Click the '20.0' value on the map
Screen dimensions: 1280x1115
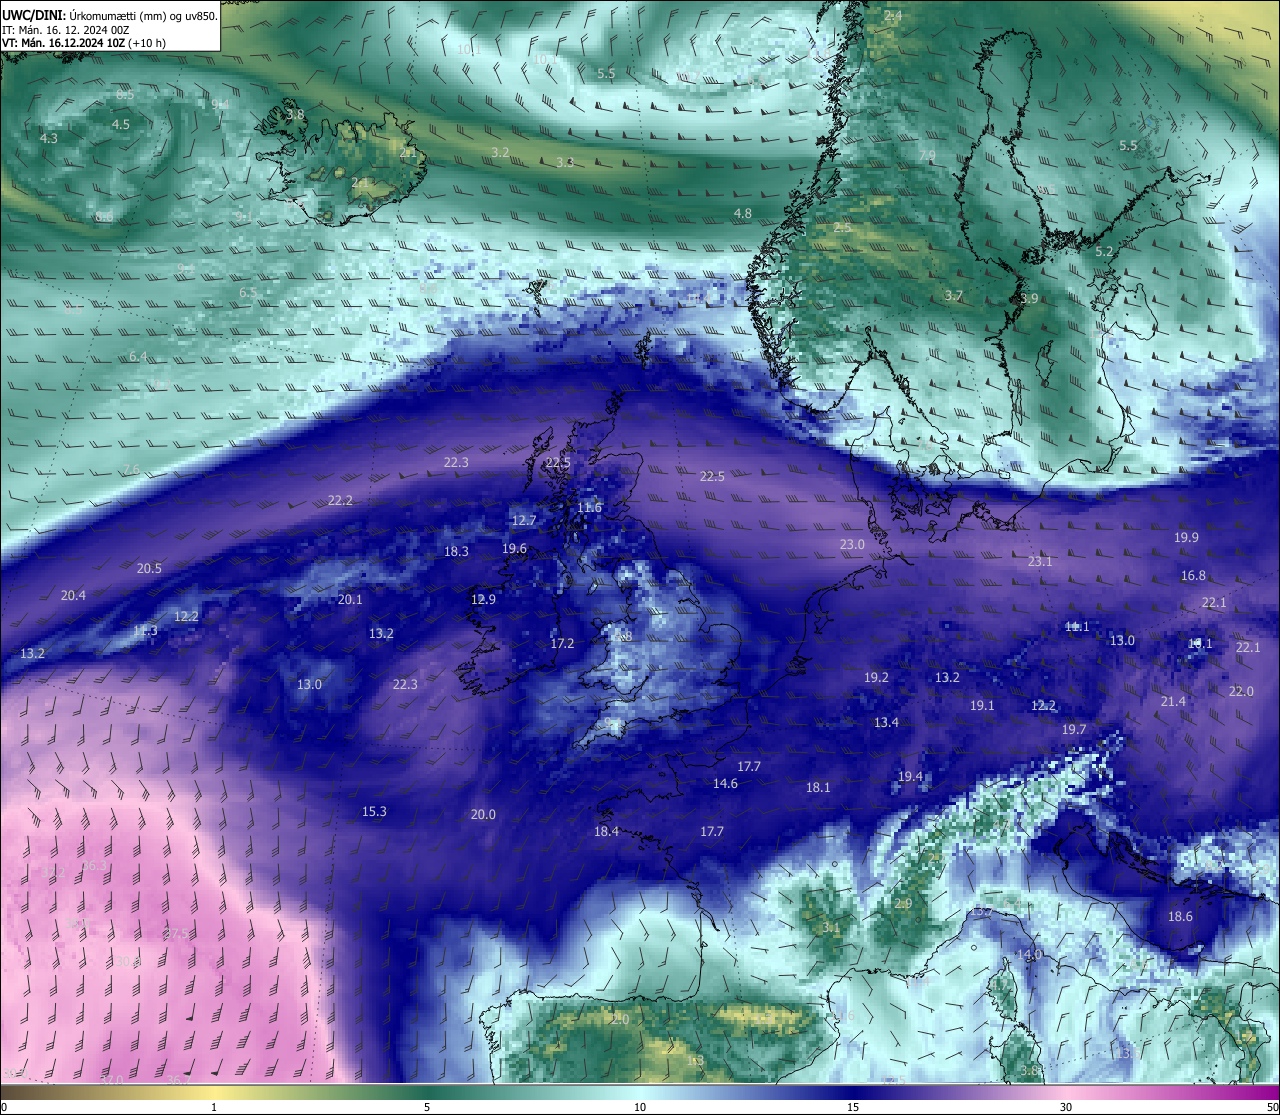483,814
